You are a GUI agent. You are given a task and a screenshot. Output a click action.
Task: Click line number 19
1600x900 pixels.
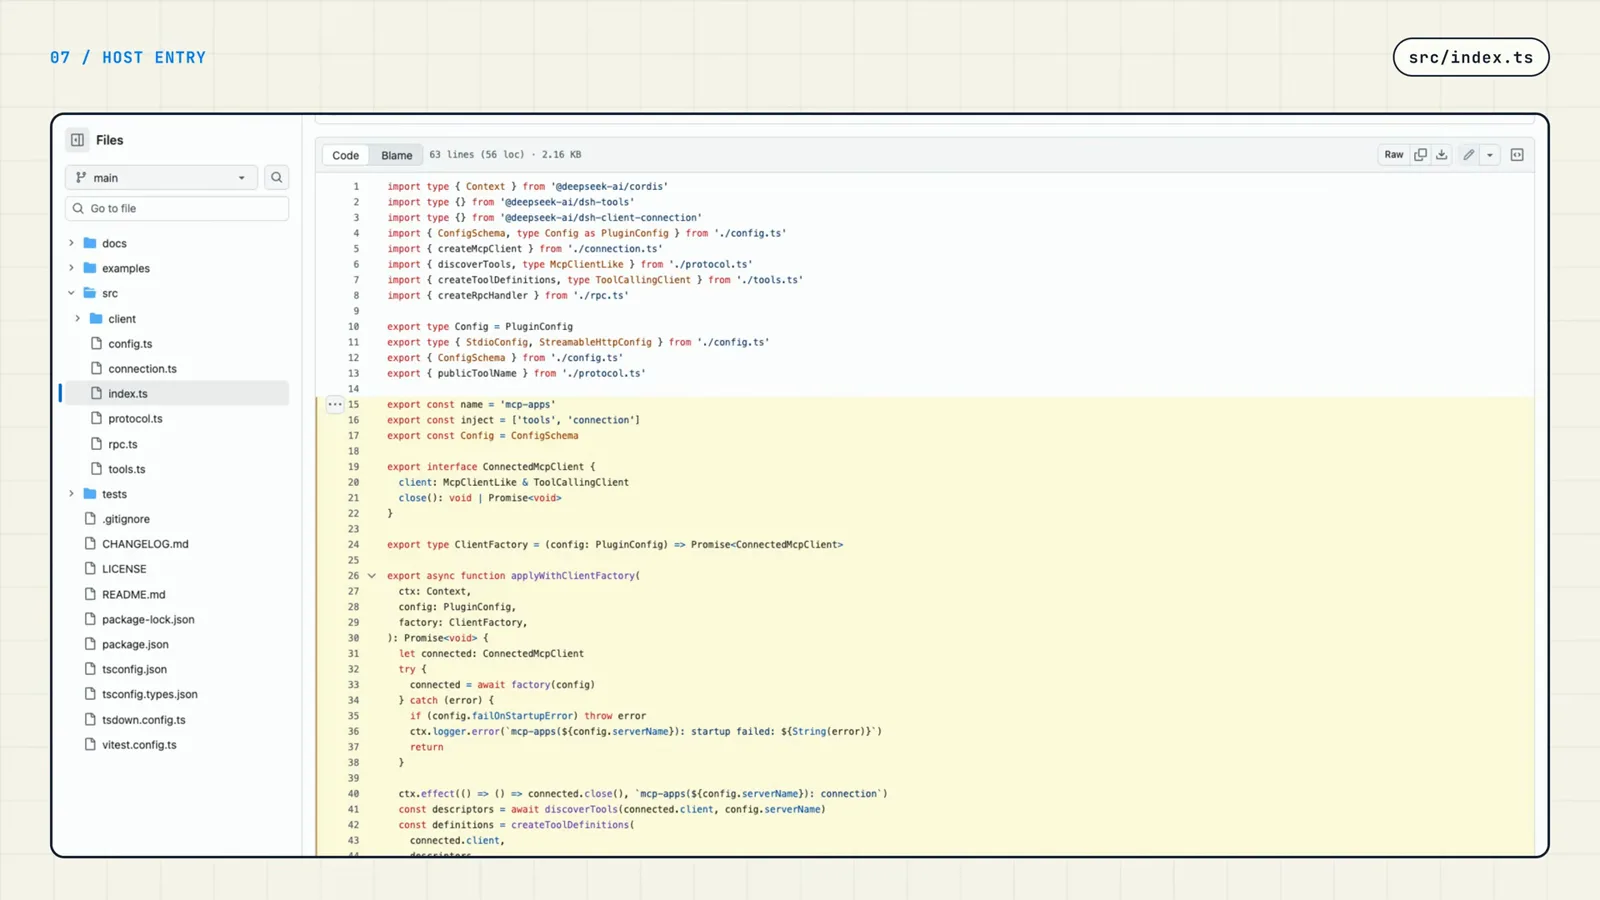353,467
